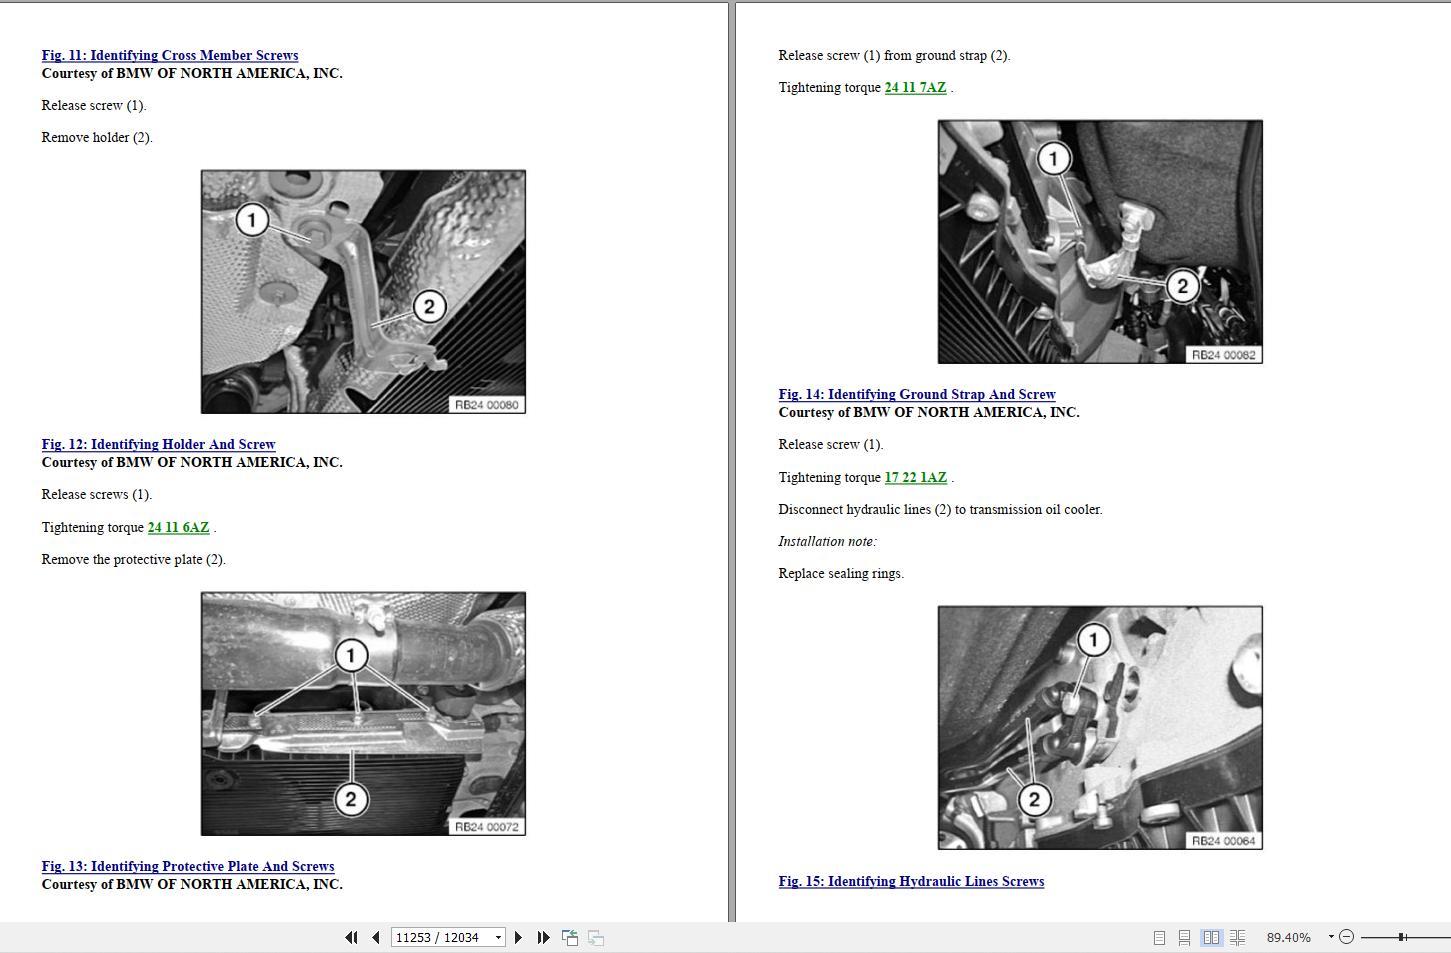Click the hydraulic lines figure RB24 00064
The height and width of the screenshot is (953, 1451).
pos(1100,728)
